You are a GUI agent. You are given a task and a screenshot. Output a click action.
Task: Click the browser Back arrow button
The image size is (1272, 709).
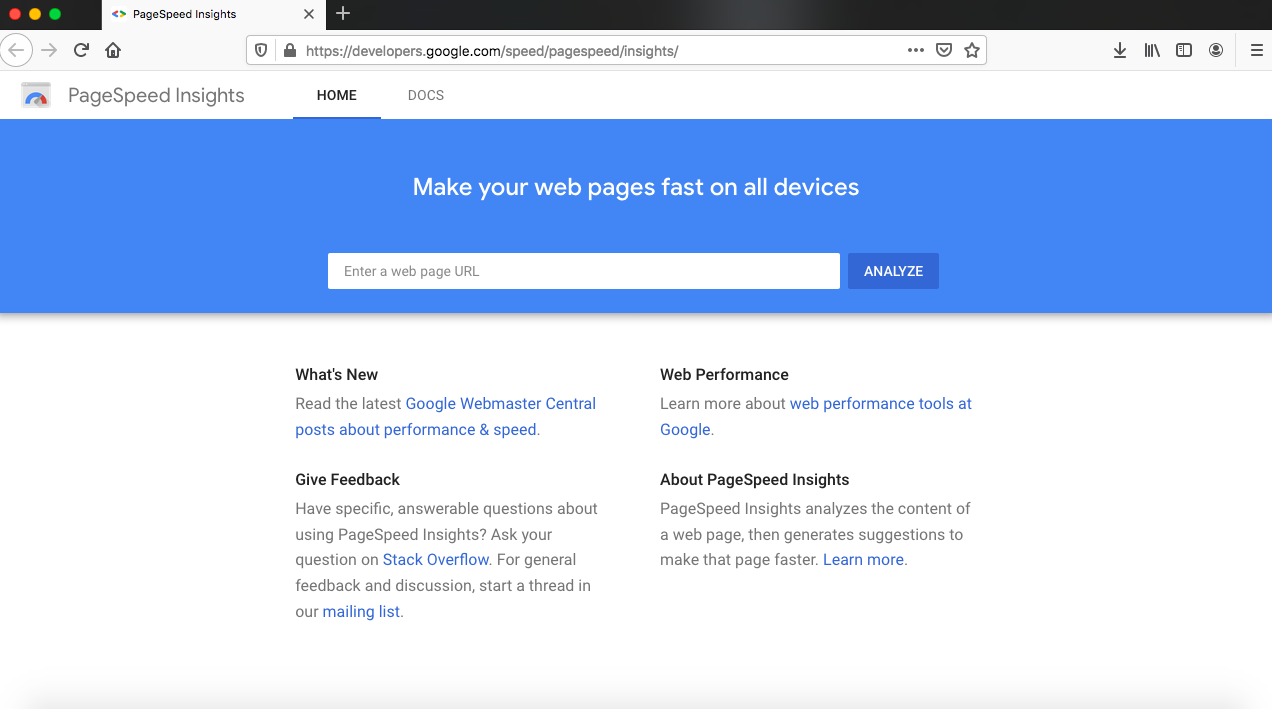[16, 50]
